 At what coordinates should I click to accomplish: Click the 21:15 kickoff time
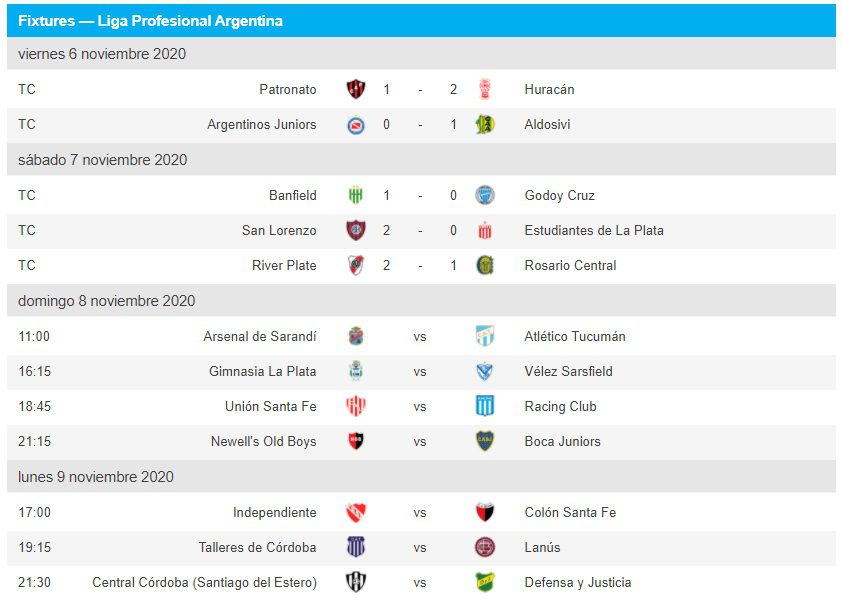34,441
